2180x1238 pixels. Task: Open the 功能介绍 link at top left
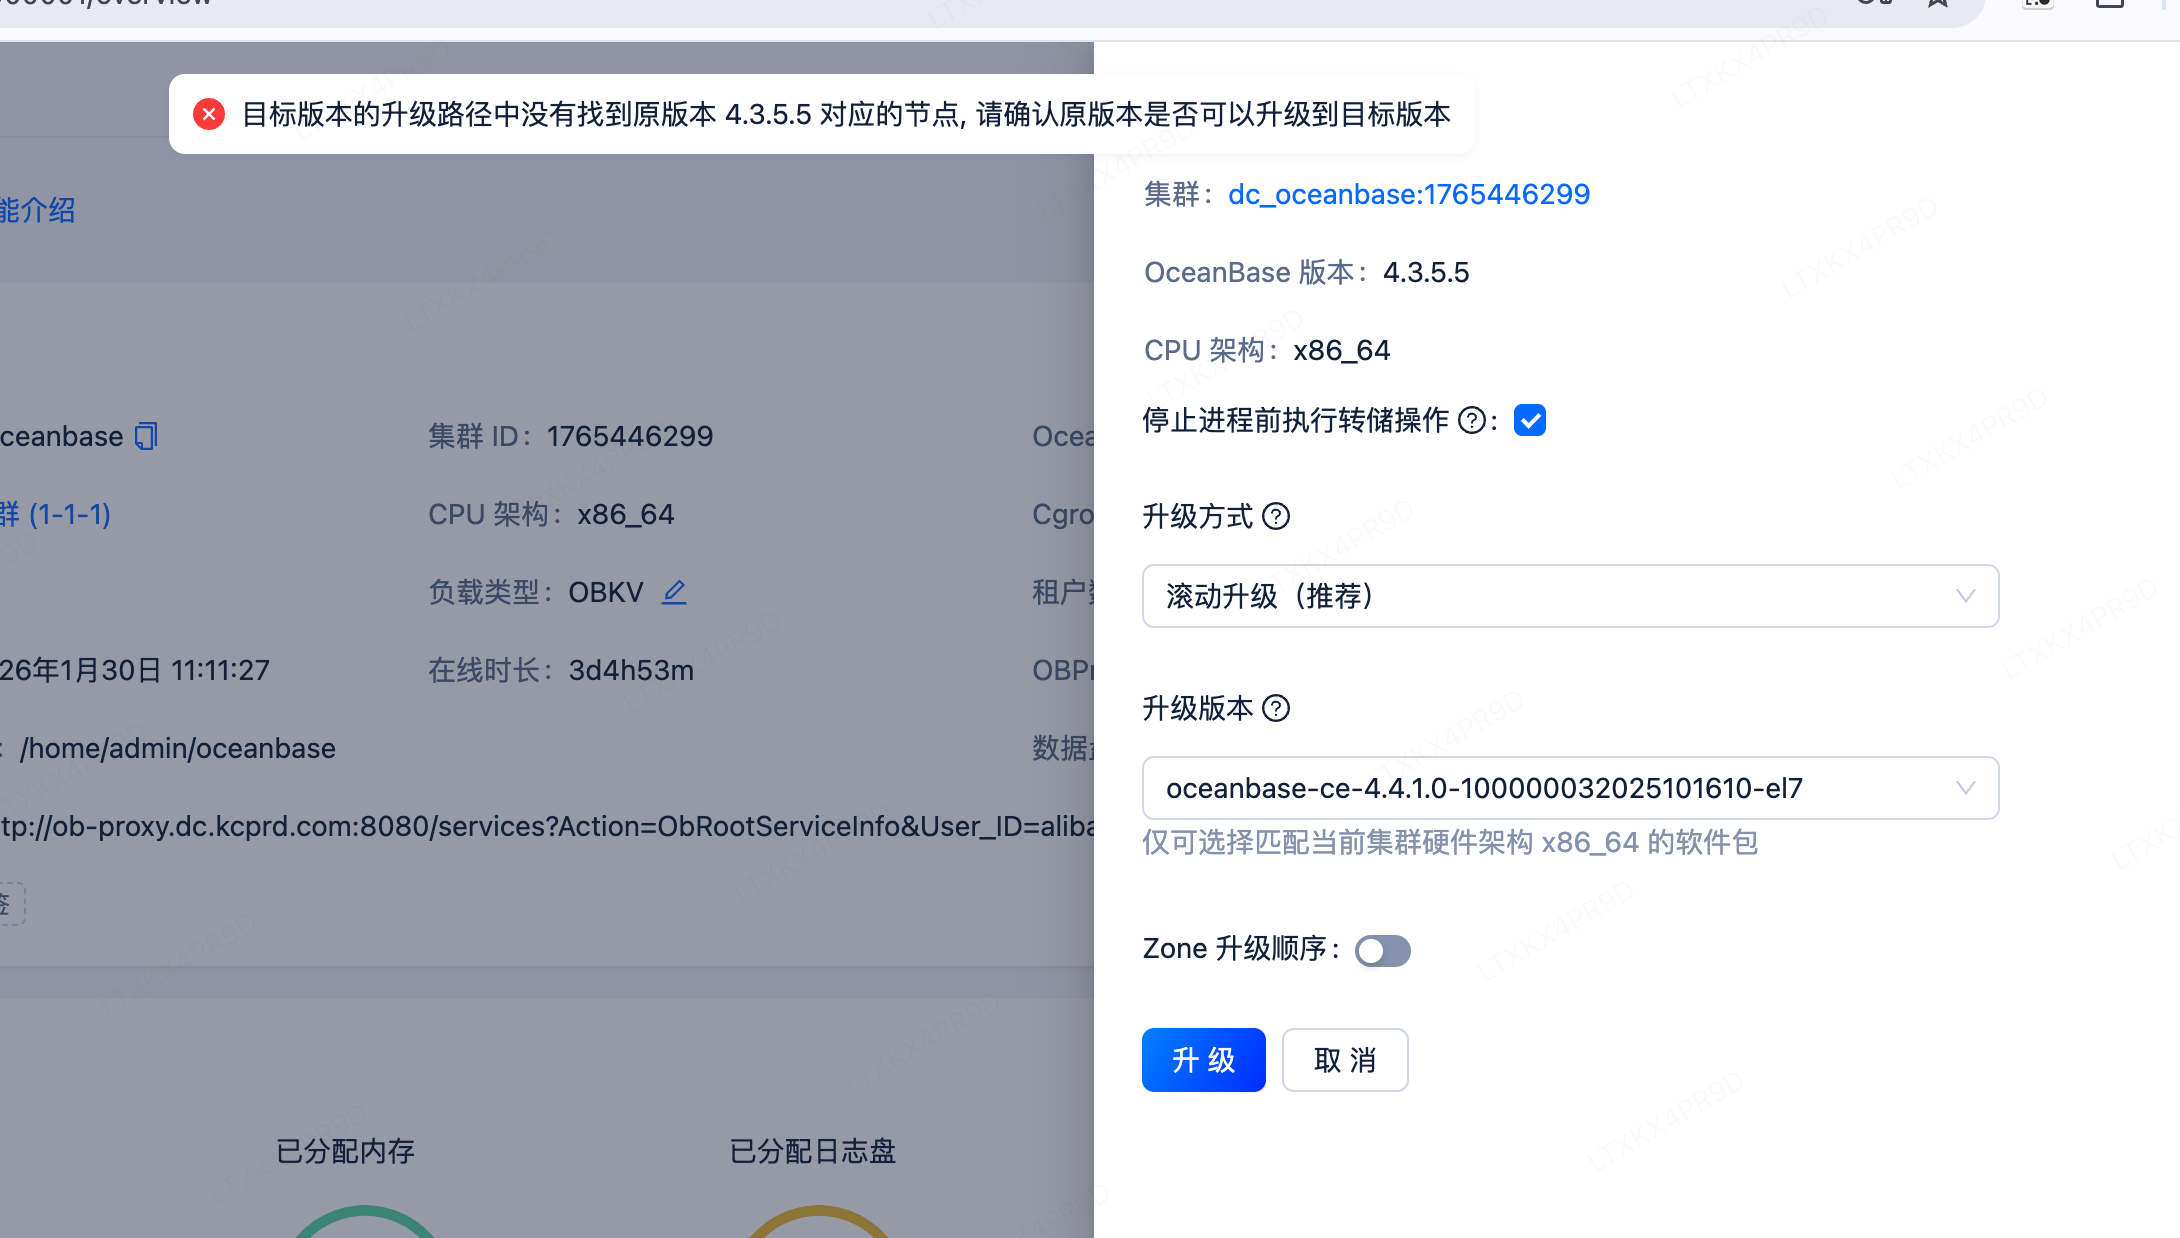pos(38,210)
